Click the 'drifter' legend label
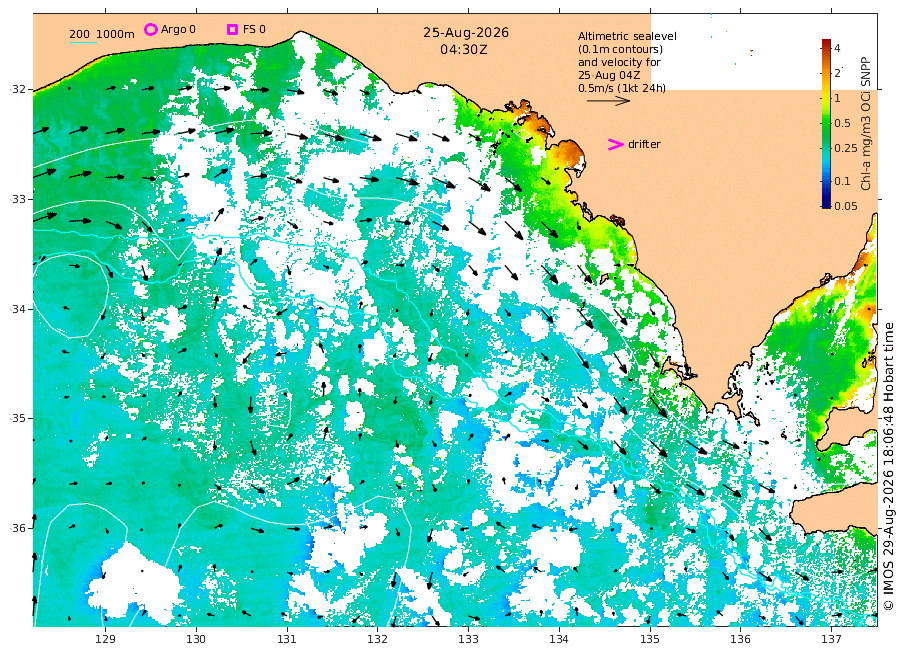 click(644, 145)
